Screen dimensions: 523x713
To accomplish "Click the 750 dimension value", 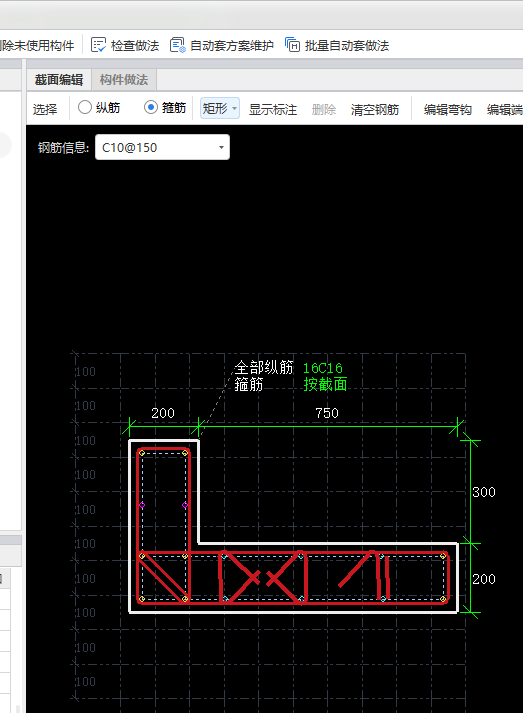I will point(327,413).
